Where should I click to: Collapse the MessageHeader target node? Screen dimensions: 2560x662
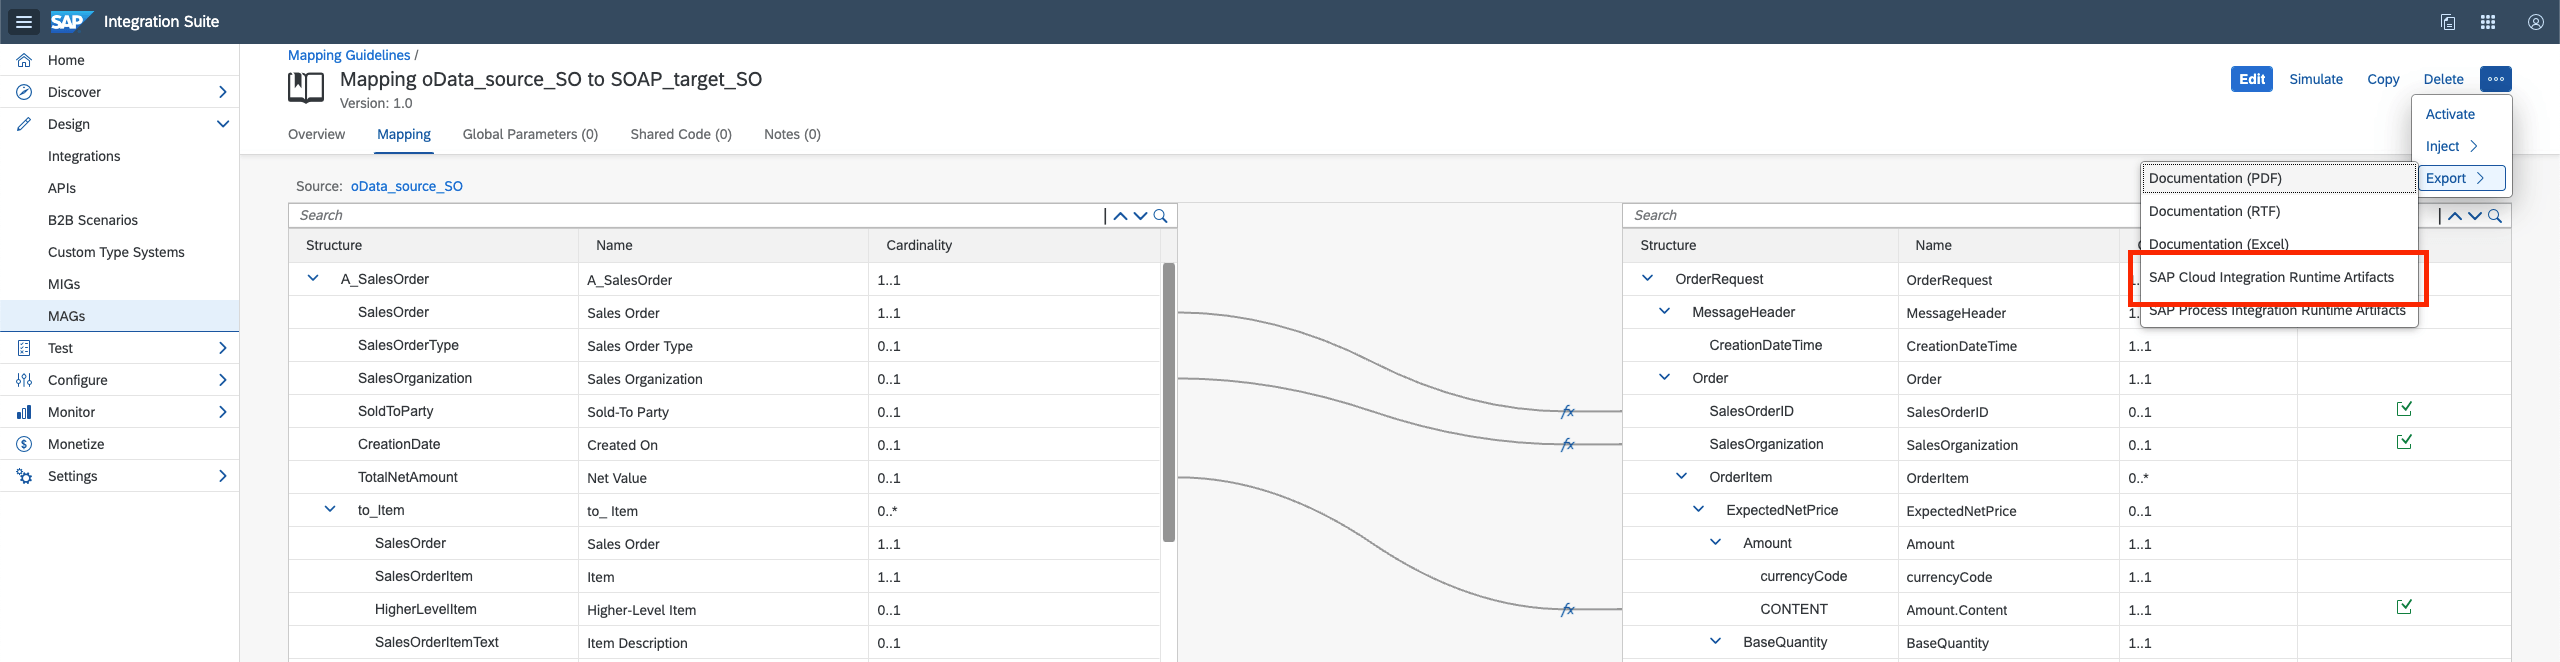click(1665, 311)
